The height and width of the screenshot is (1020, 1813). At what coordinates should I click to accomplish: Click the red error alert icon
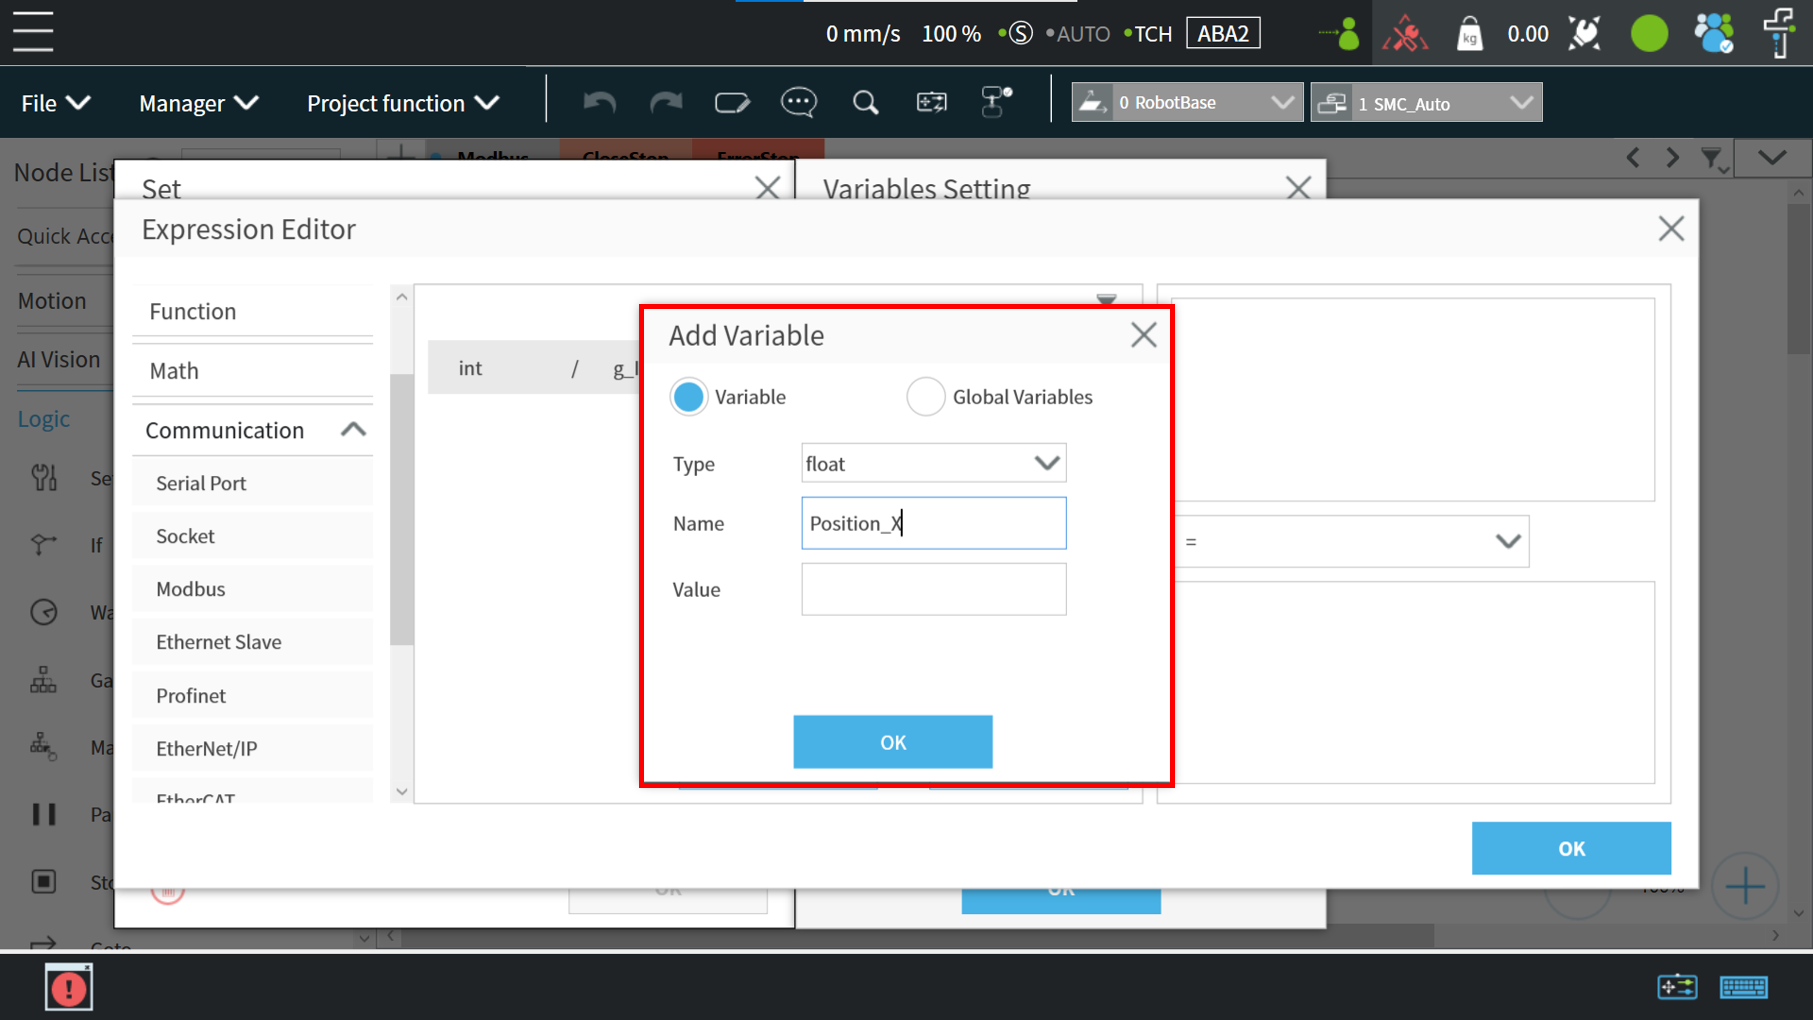click(x=69, y=988)
